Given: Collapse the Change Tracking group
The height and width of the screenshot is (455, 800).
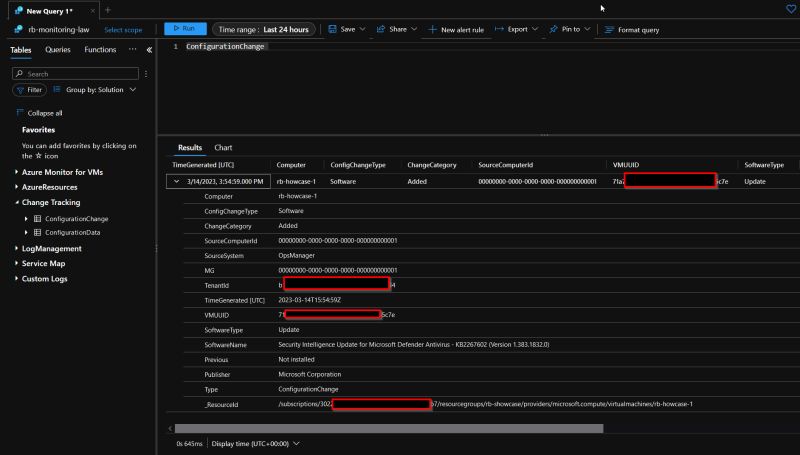Looking at the screenshot, I should pyautogui.click(x=16, y=202).
